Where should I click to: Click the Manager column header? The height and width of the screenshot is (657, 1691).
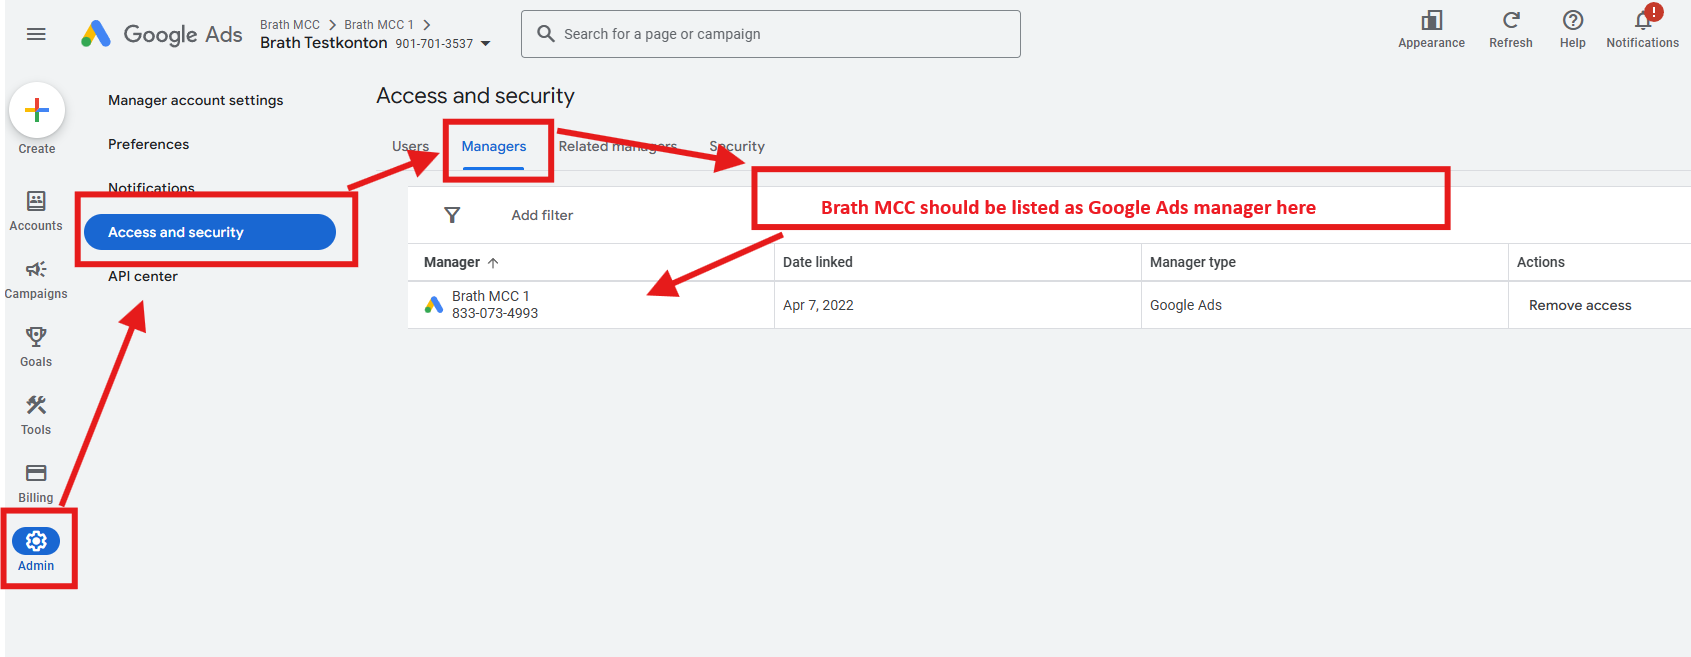[452, 262]
